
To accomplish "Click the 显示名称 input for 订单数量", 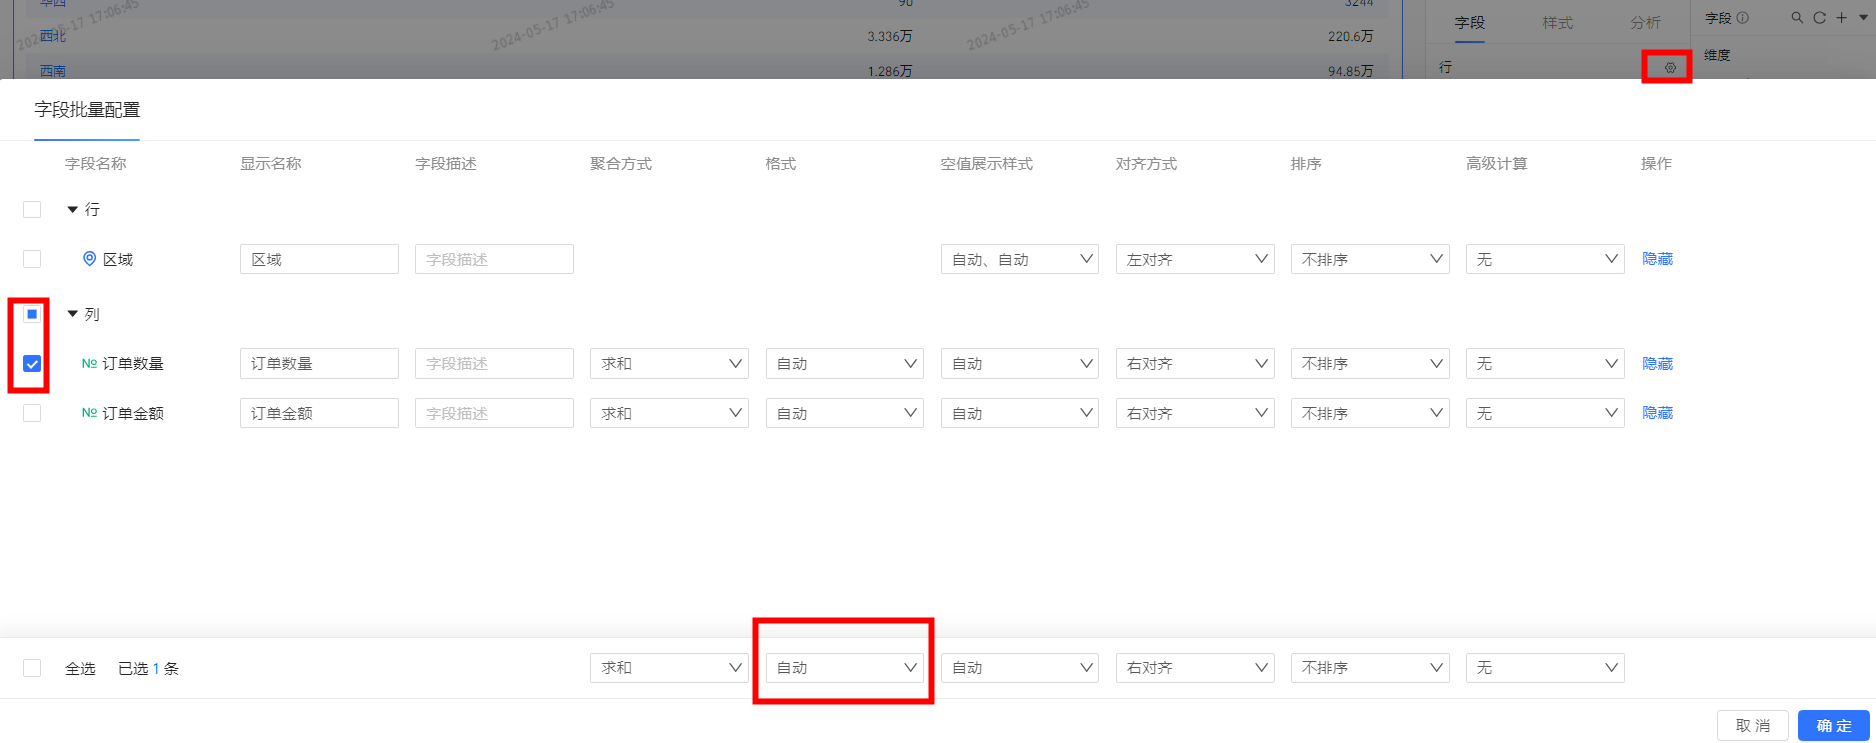I will pos(319,364).
